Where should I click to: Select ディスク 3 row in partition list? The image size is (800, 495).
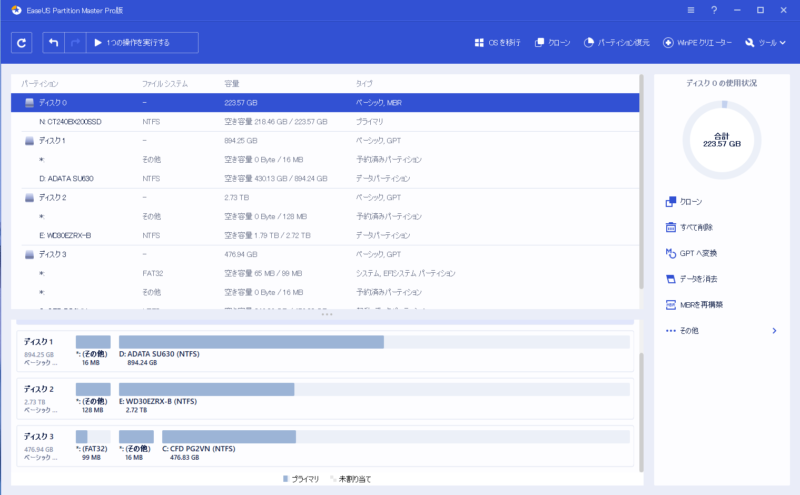[325, 254]
